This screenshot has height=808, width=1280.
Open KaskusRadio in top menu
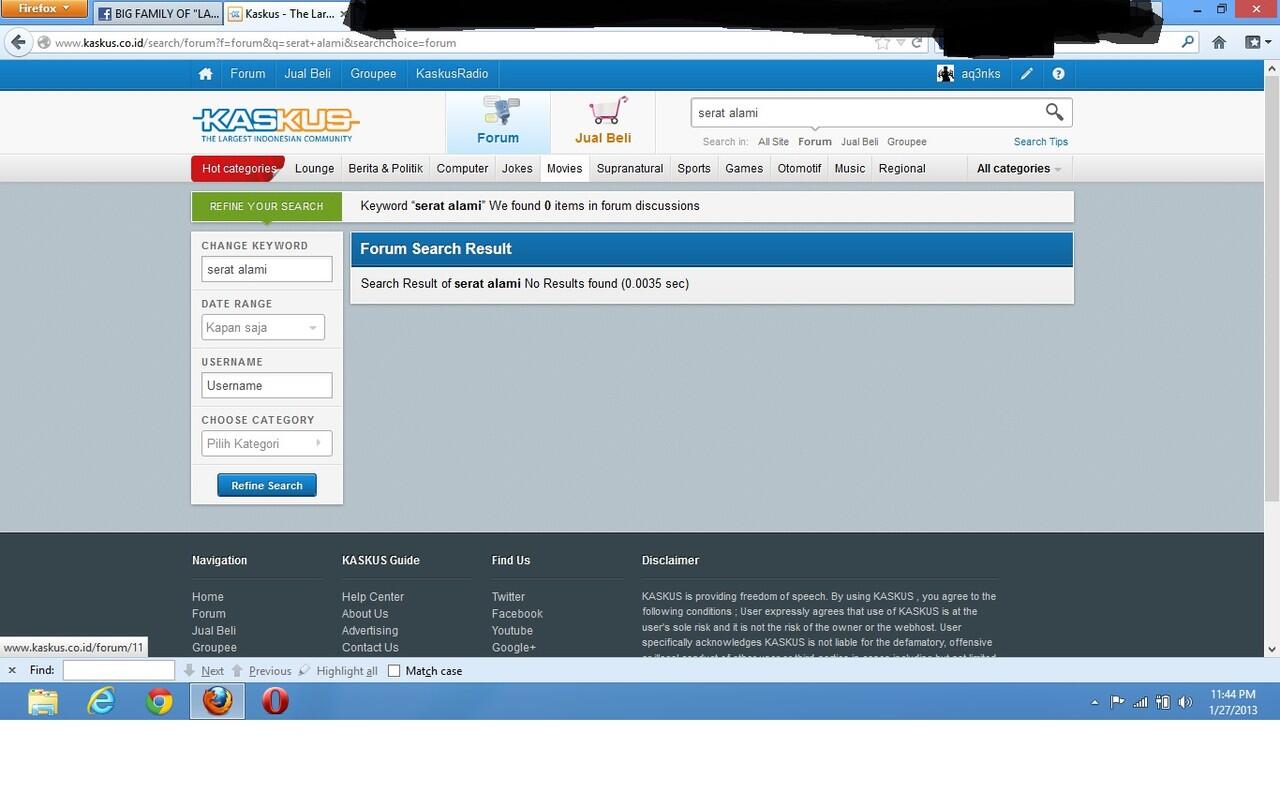(x=452, y=74)
